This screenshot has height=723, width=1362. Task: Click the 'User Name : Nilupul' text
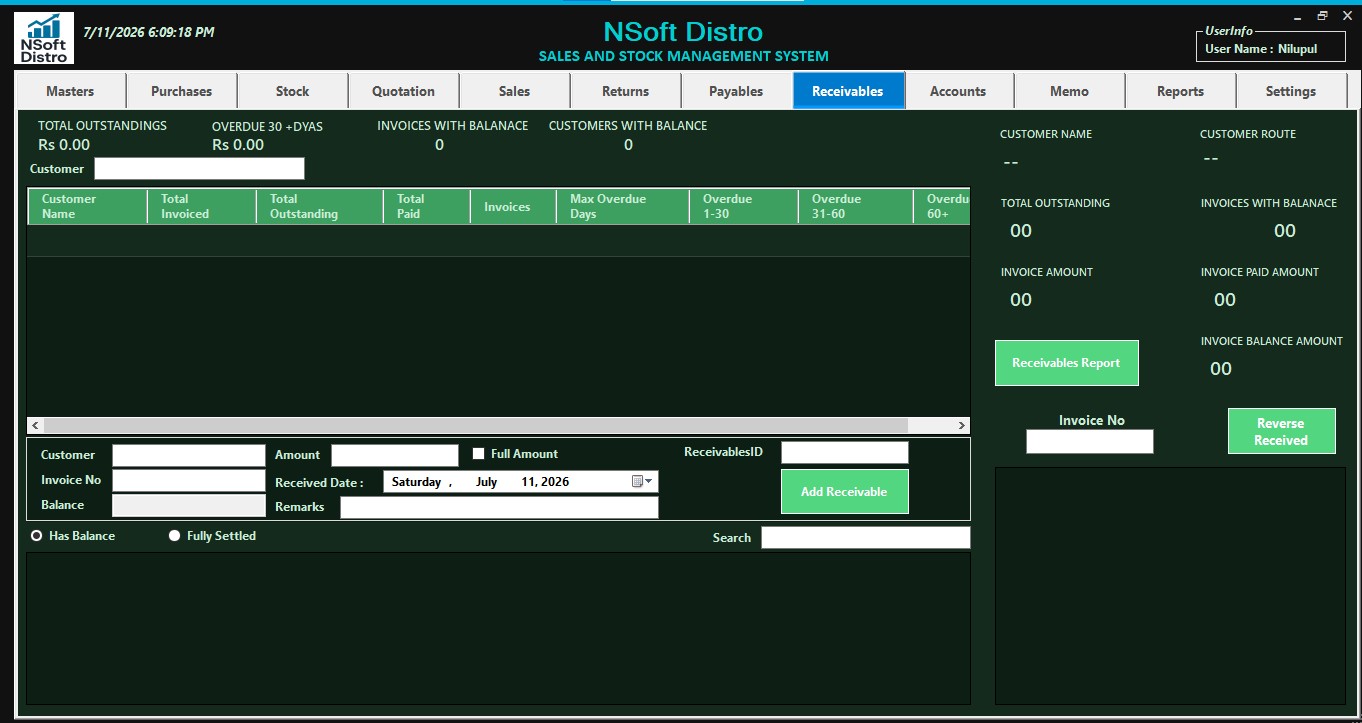1262,48
